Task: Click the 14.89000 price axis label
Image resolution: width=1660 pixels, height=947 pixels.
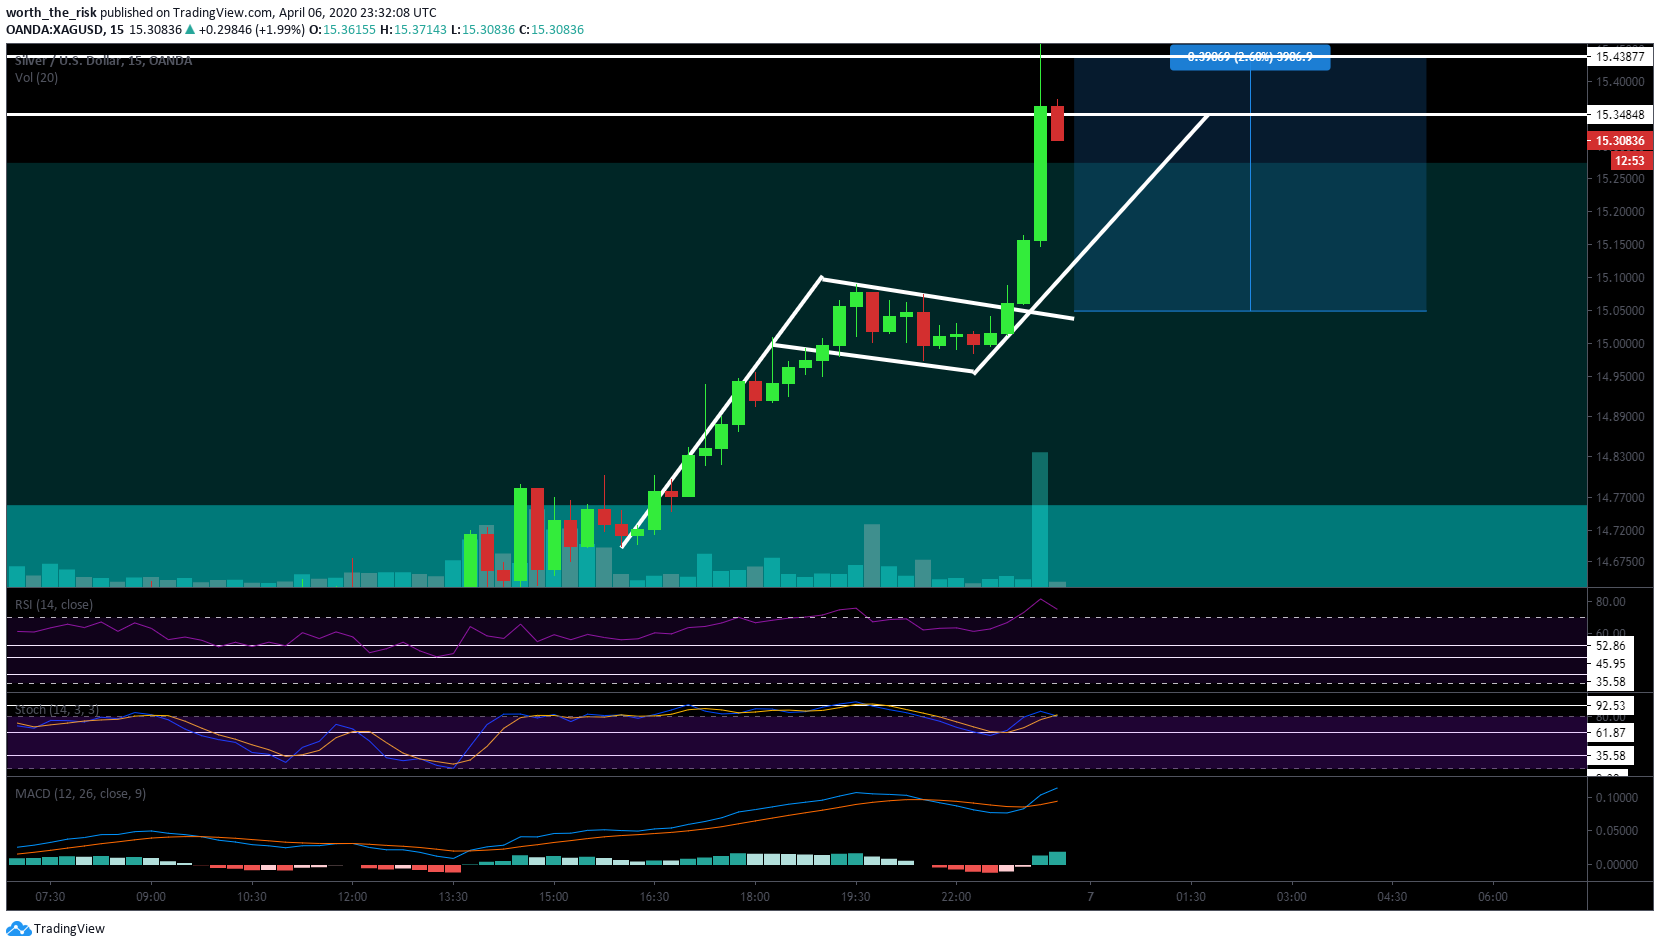Action: [x=1620, y=417]
